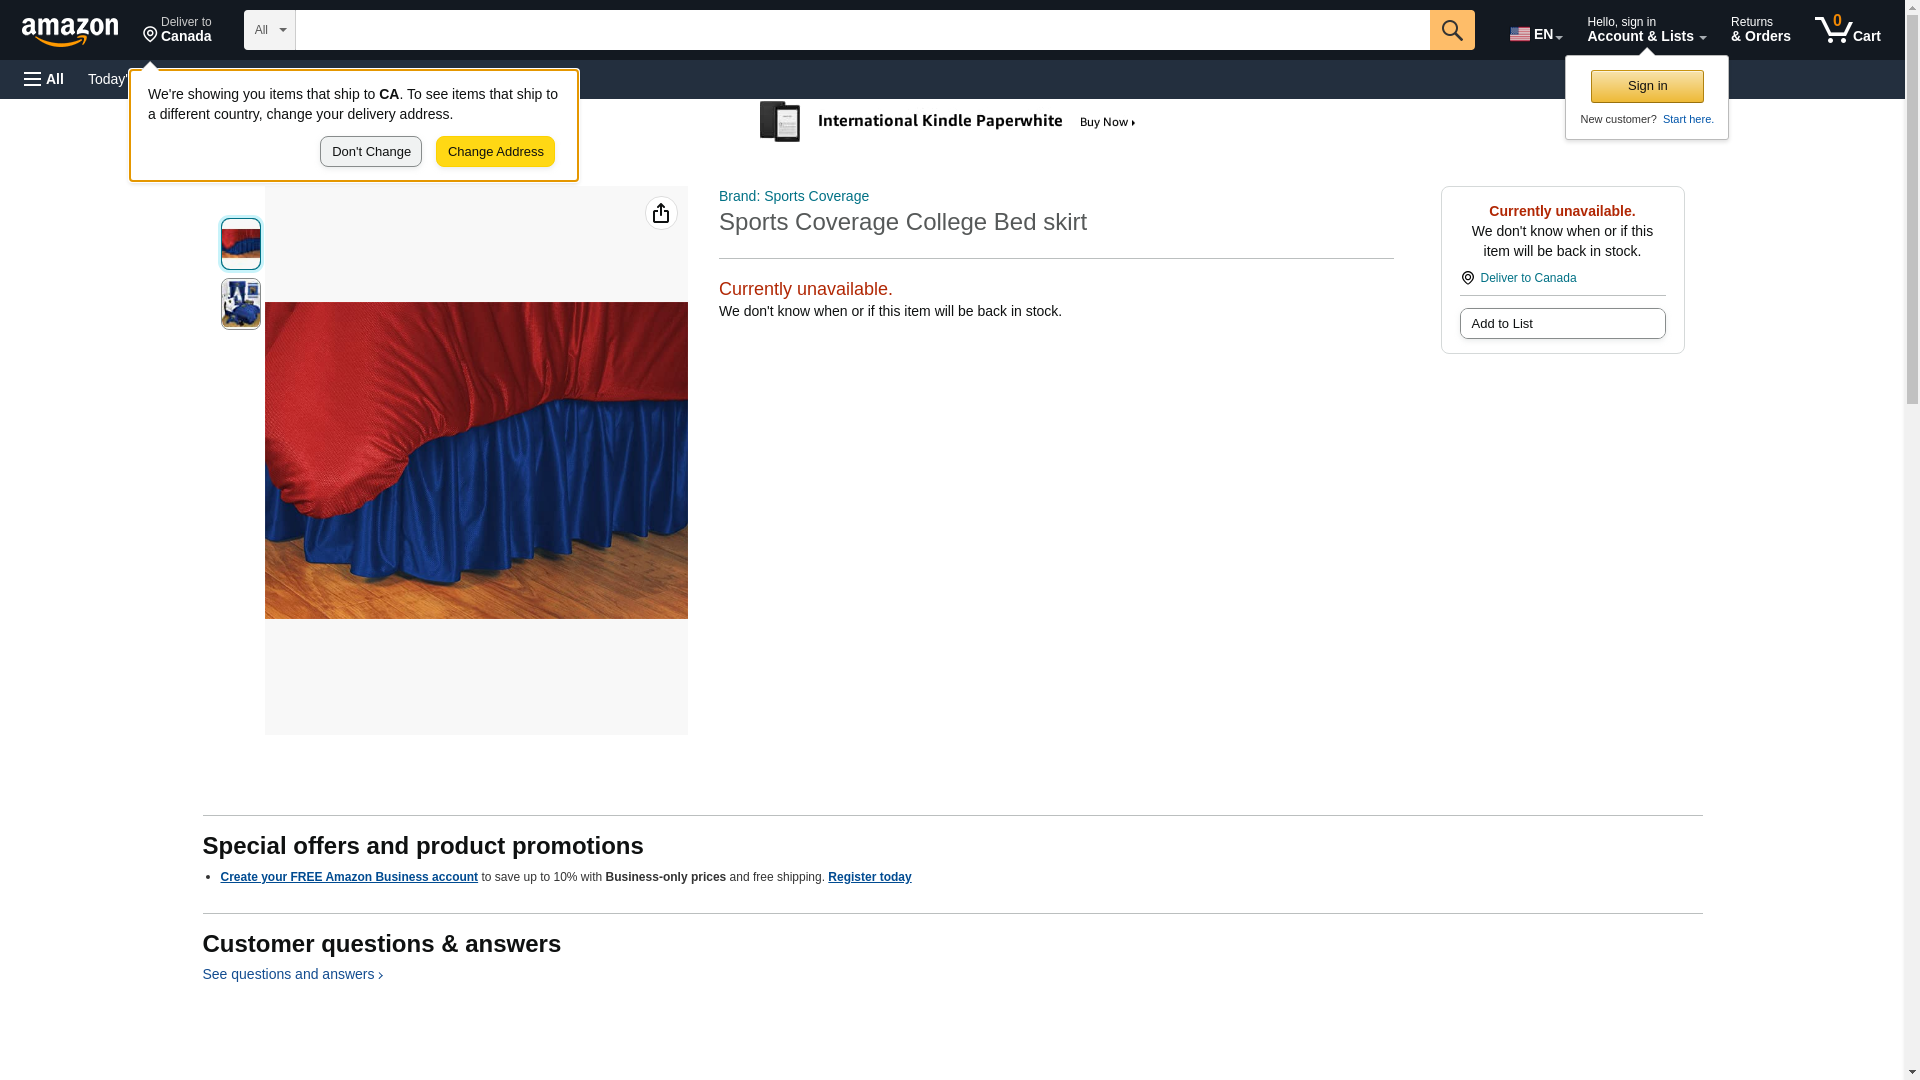Open the Add to List dropdown
The image size is (1920, 1080).
1562,324
